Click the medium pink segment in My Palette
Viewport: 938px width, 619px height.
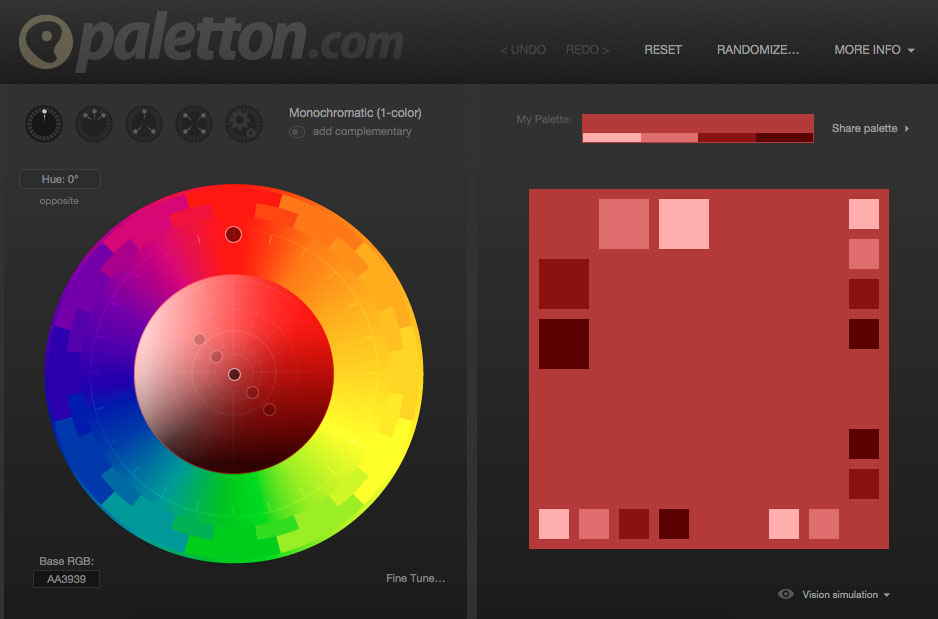click(x=669, y=138)
